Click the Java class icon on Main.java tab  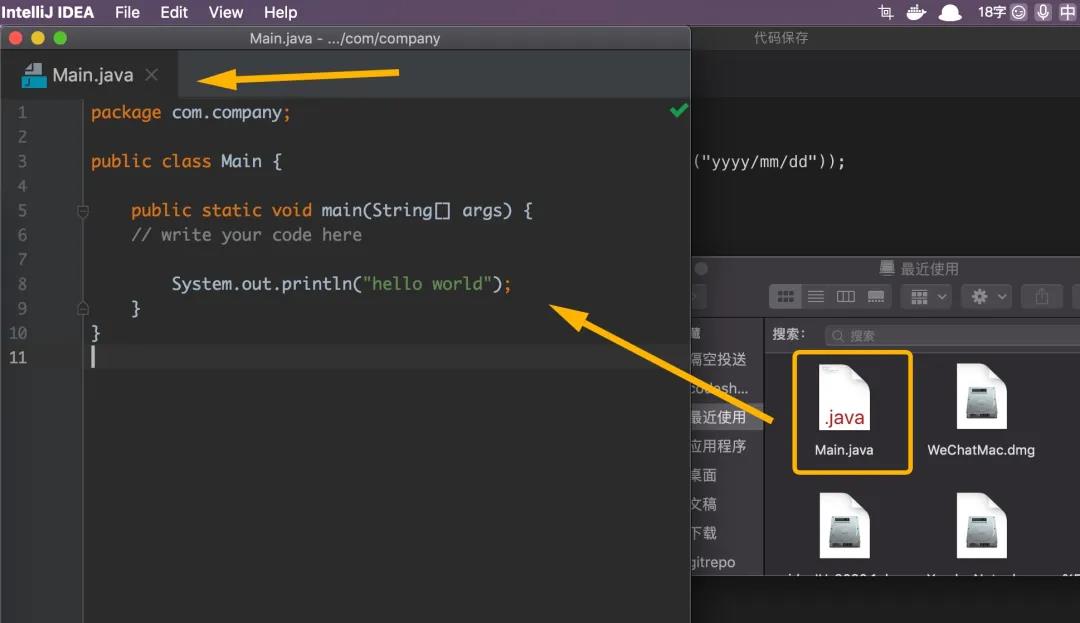click(33, 75)
